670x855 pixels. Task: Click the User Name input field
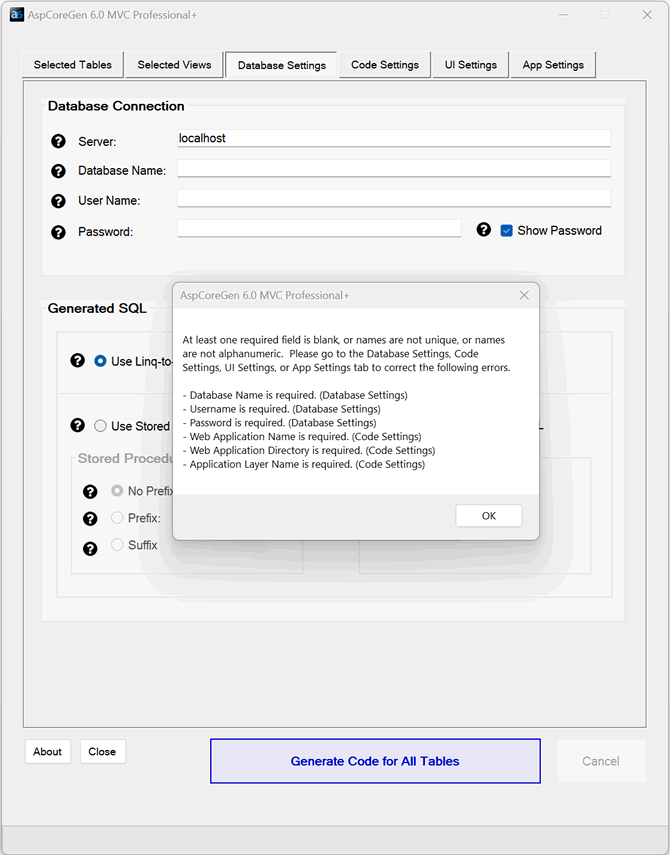pos(394,198)
